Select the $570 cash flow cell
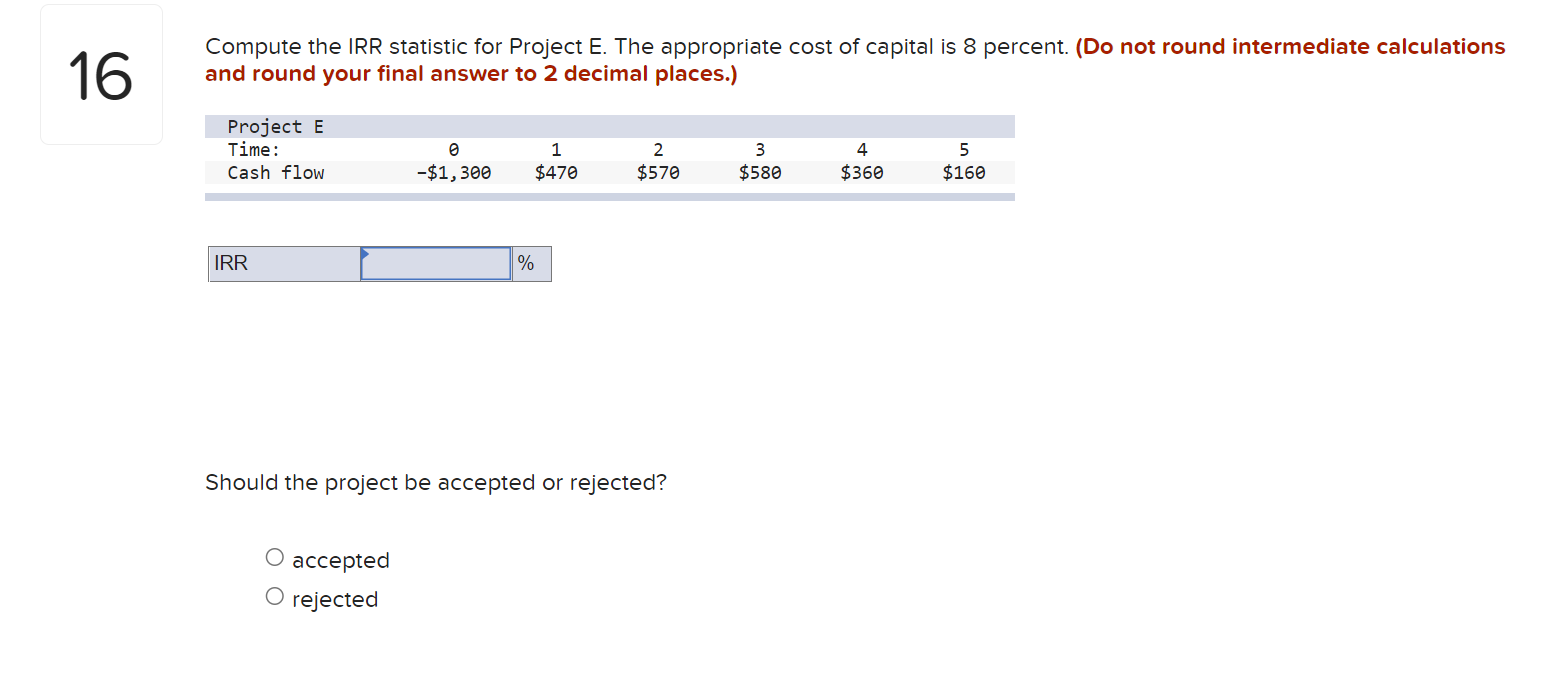 (658, 172)
